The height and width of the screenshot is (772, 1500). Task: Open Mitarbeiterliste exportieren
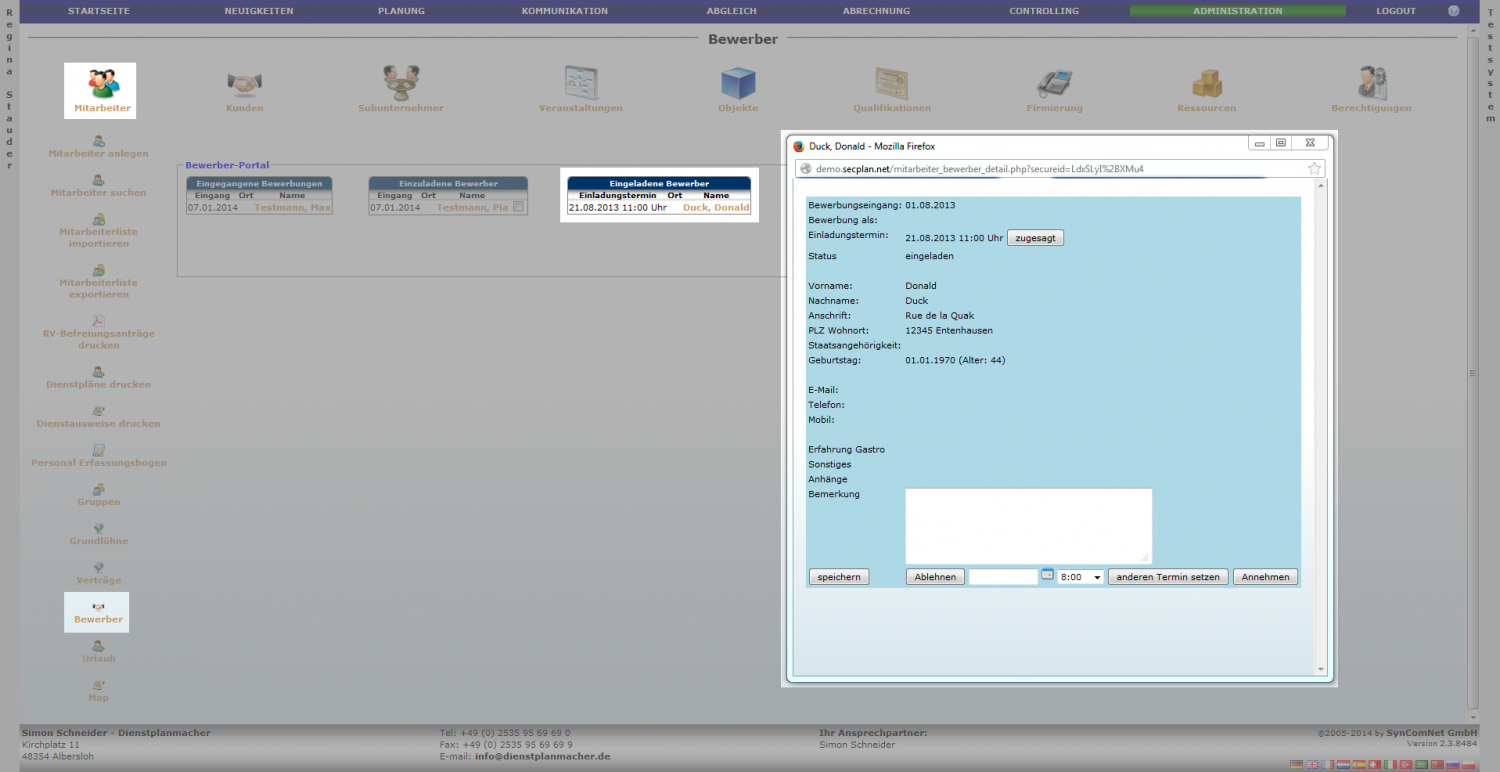pyautogui.click(x=98, y=288)
